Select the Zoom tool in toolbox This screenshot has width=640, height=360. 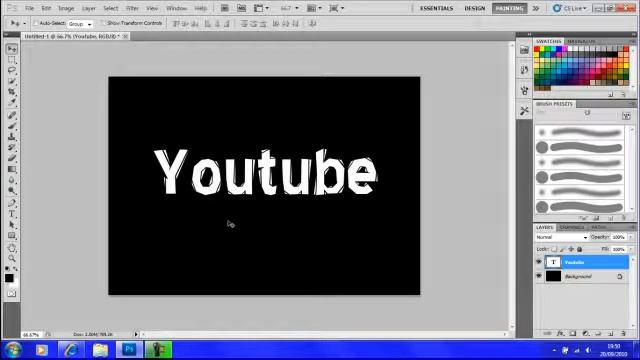[x=12, y=258]
